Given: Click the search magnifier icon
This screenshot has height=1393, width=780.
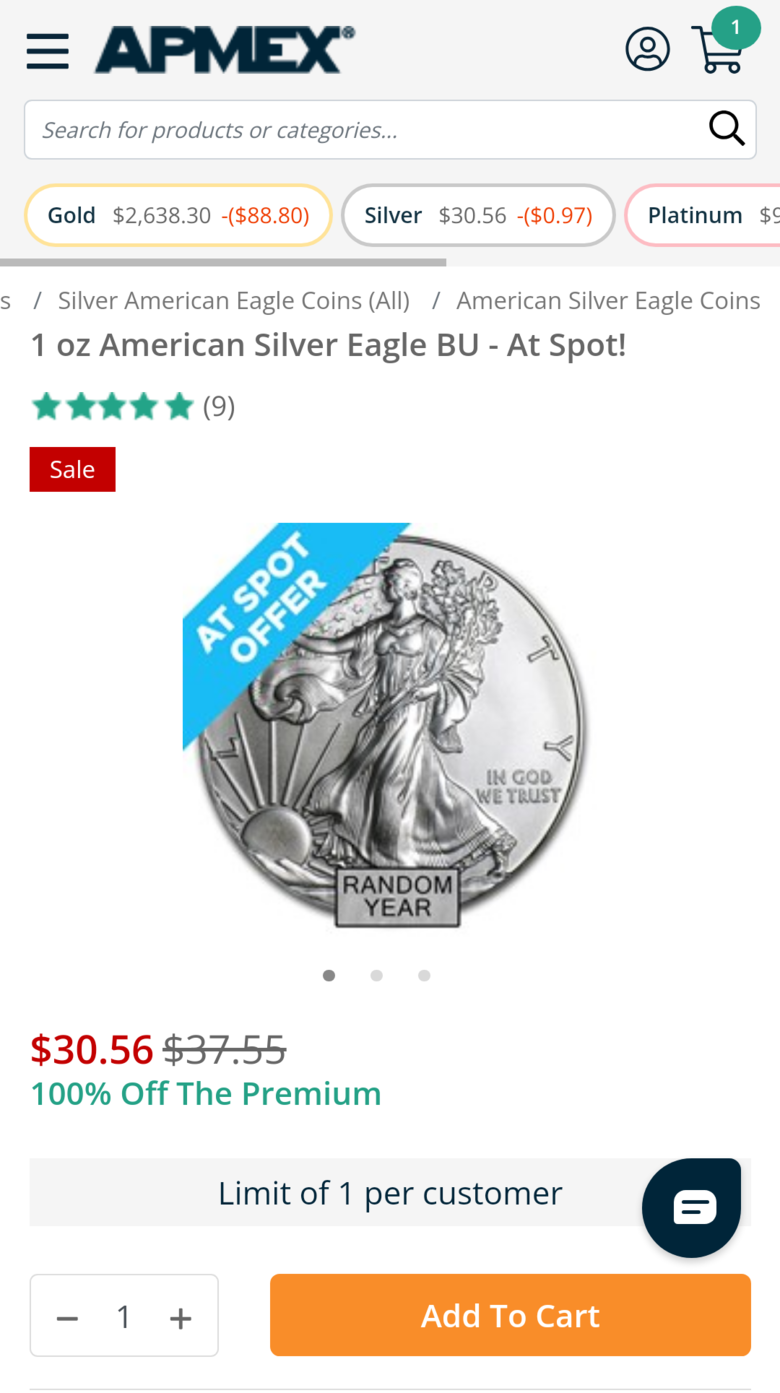Looking at the screenshot, I should pyautogui.click(x=727, y=129).
